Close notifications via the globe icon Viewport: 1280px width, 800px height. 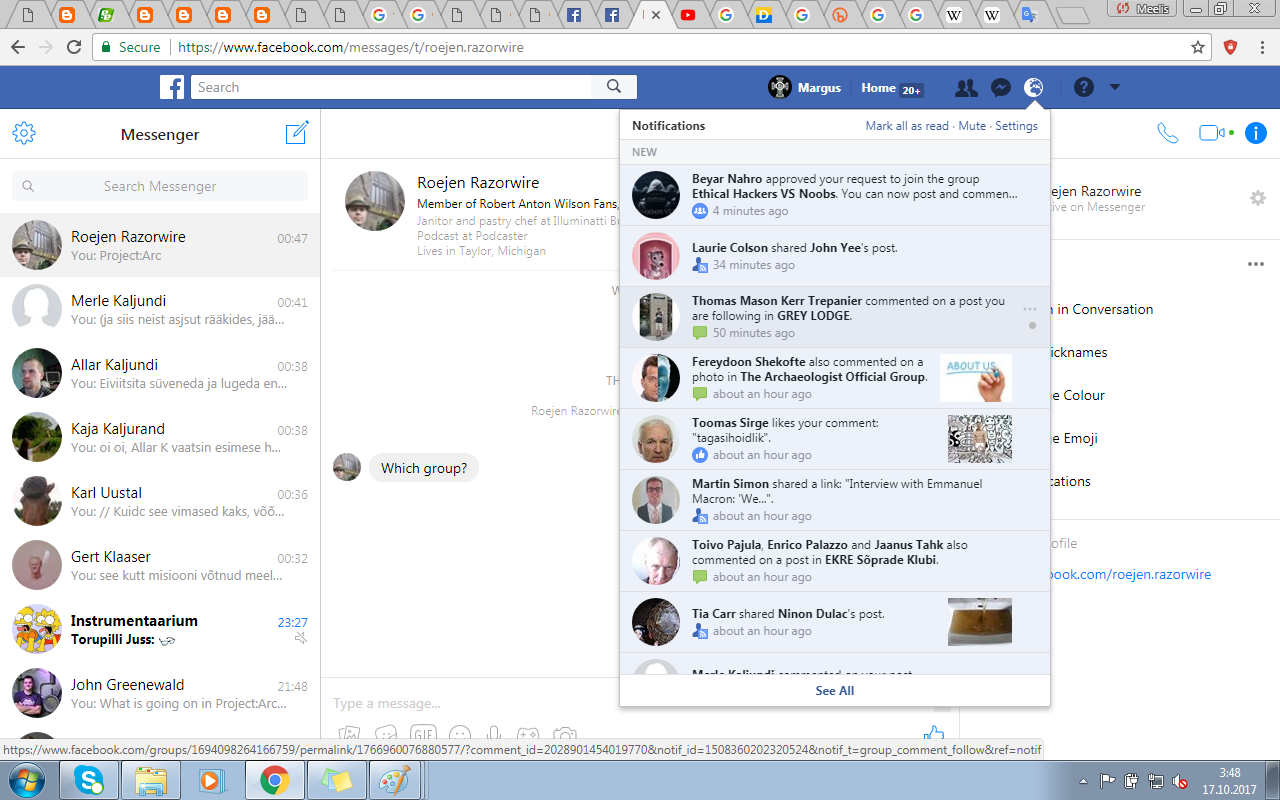coord(1034,88)
